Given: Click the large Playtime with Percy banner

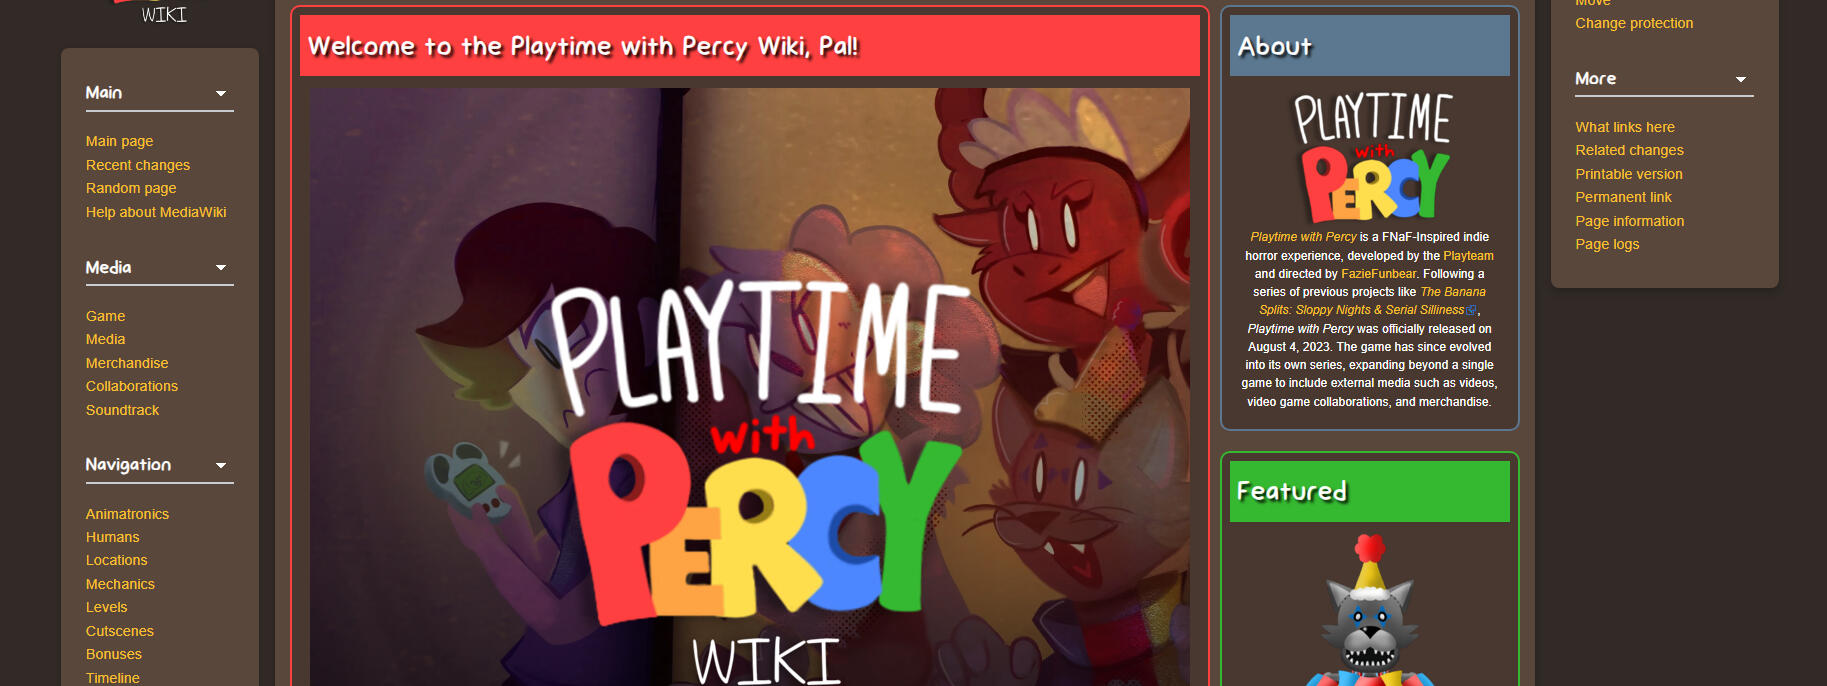Looking at the screenshot, I should click(749, 387).
